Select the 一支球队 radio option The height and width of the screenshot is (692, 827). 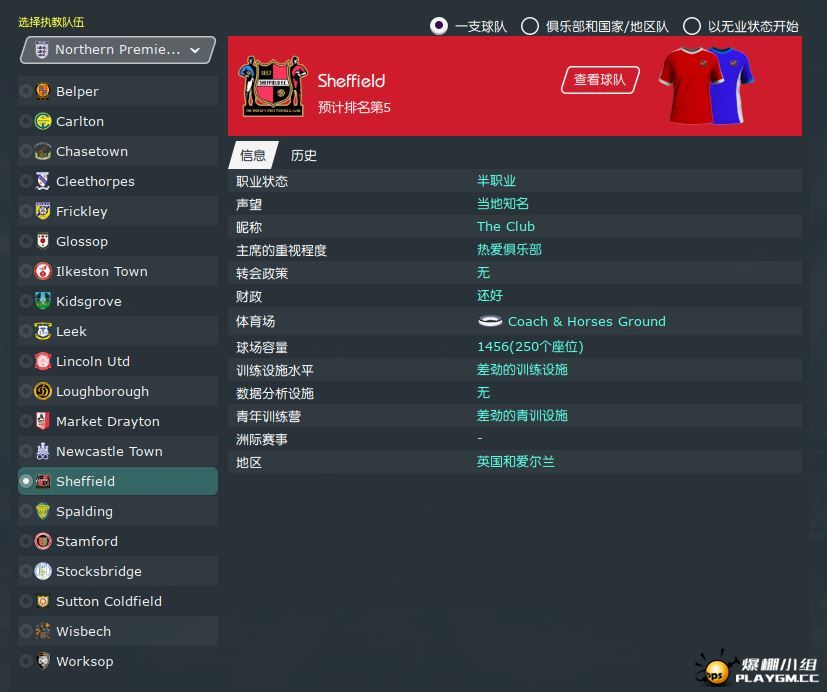439,26
